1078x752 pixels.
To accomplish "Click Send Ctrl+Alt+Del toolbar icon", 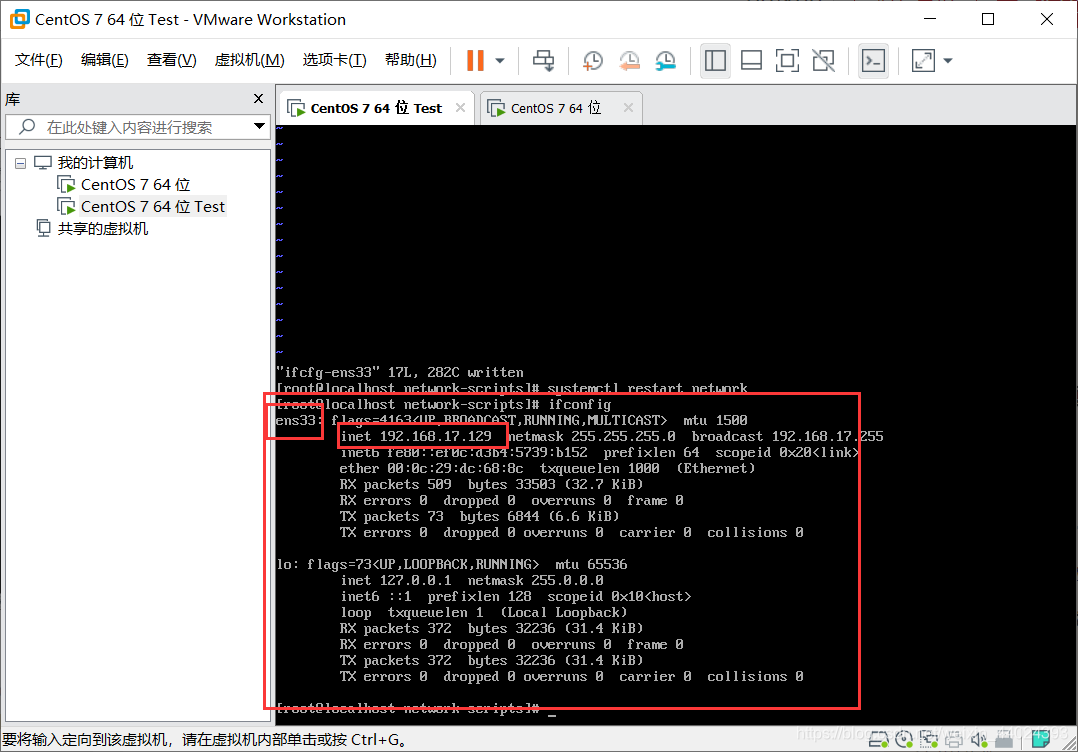I will [x=544, y=60].
